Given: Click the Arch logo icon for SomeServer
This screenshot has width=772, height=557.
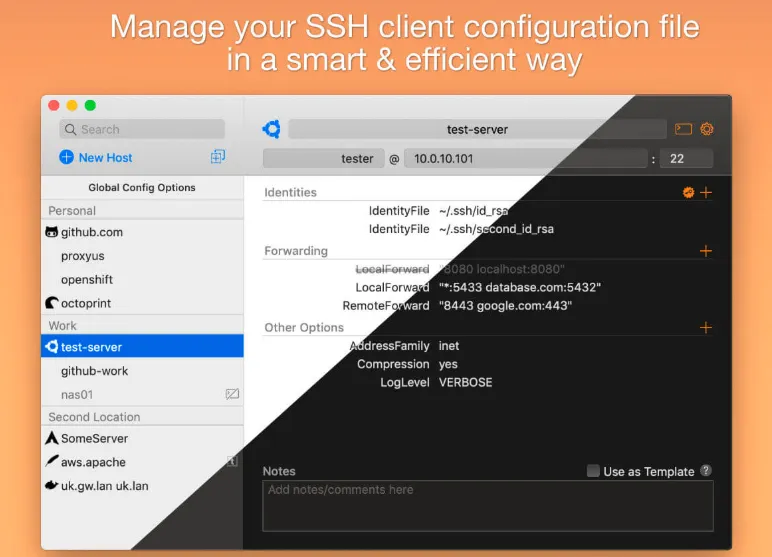Looking at the screenshot, I should [x=52, y=438].
